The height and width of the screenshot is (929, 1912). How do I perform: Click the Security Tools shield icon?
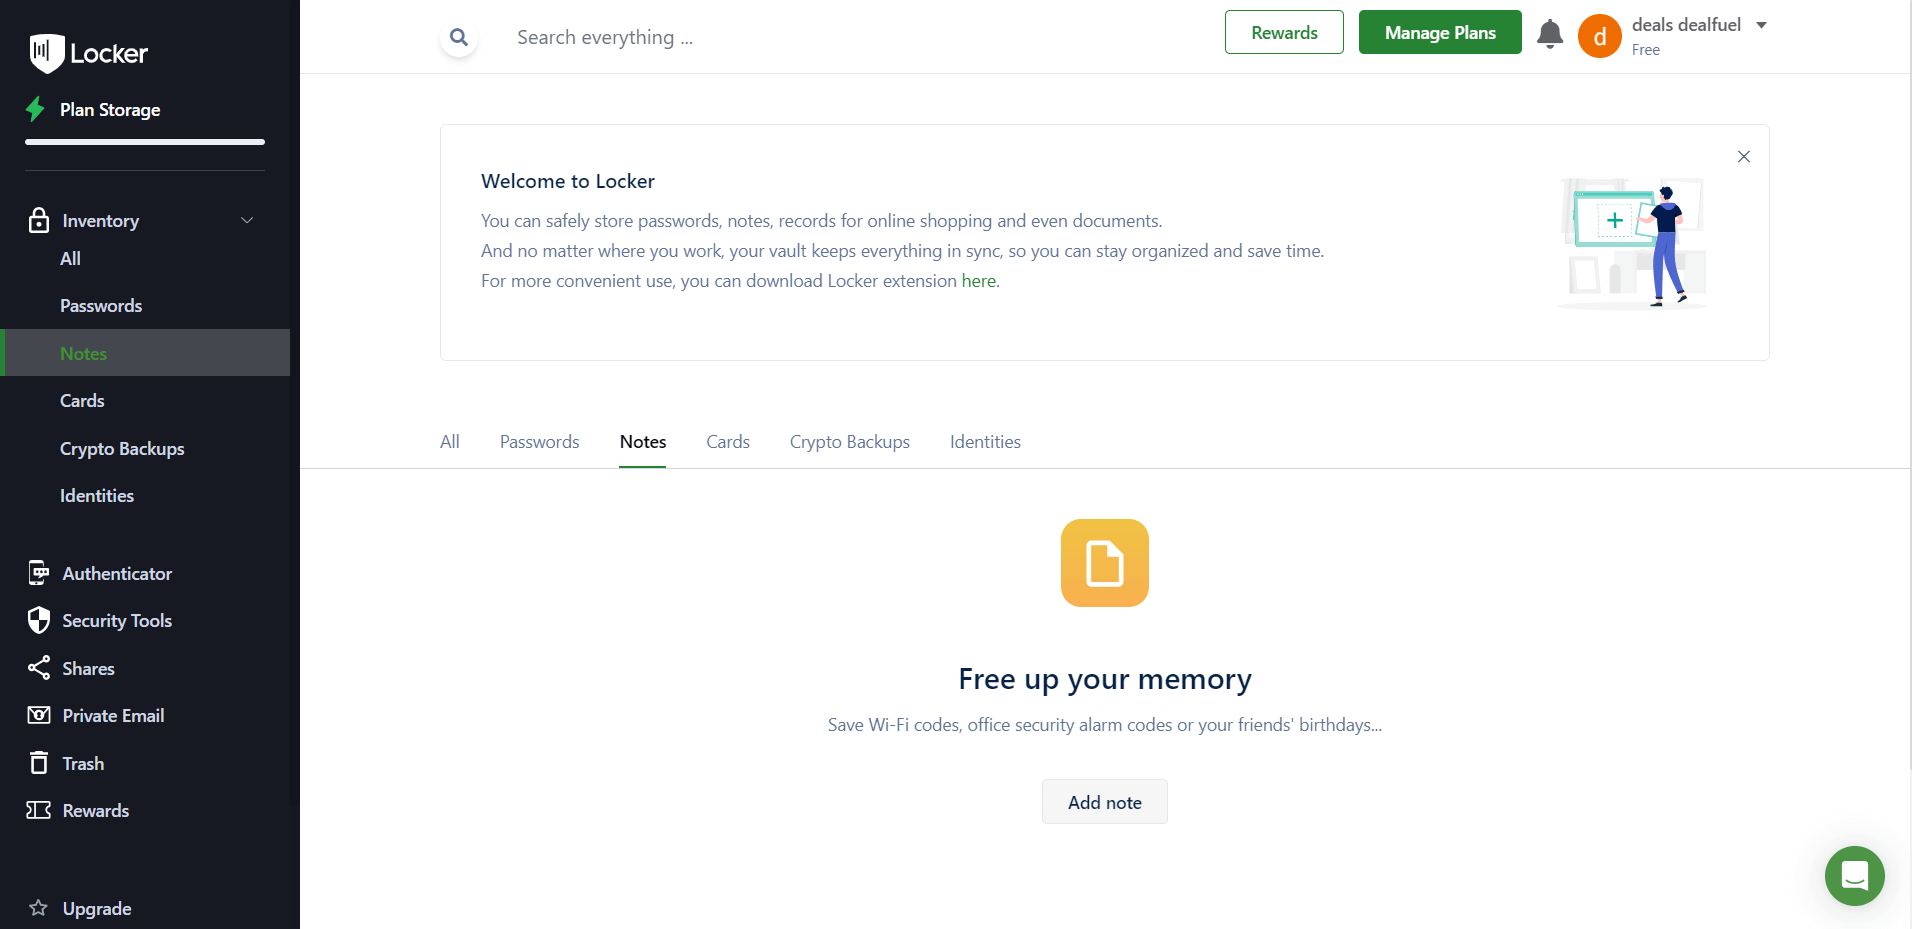pos(39,620)
